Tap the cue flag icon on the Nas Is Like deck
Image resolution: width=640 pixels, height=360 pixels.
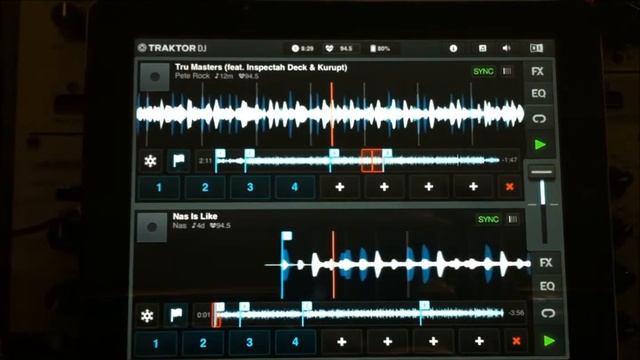[176, 315]
